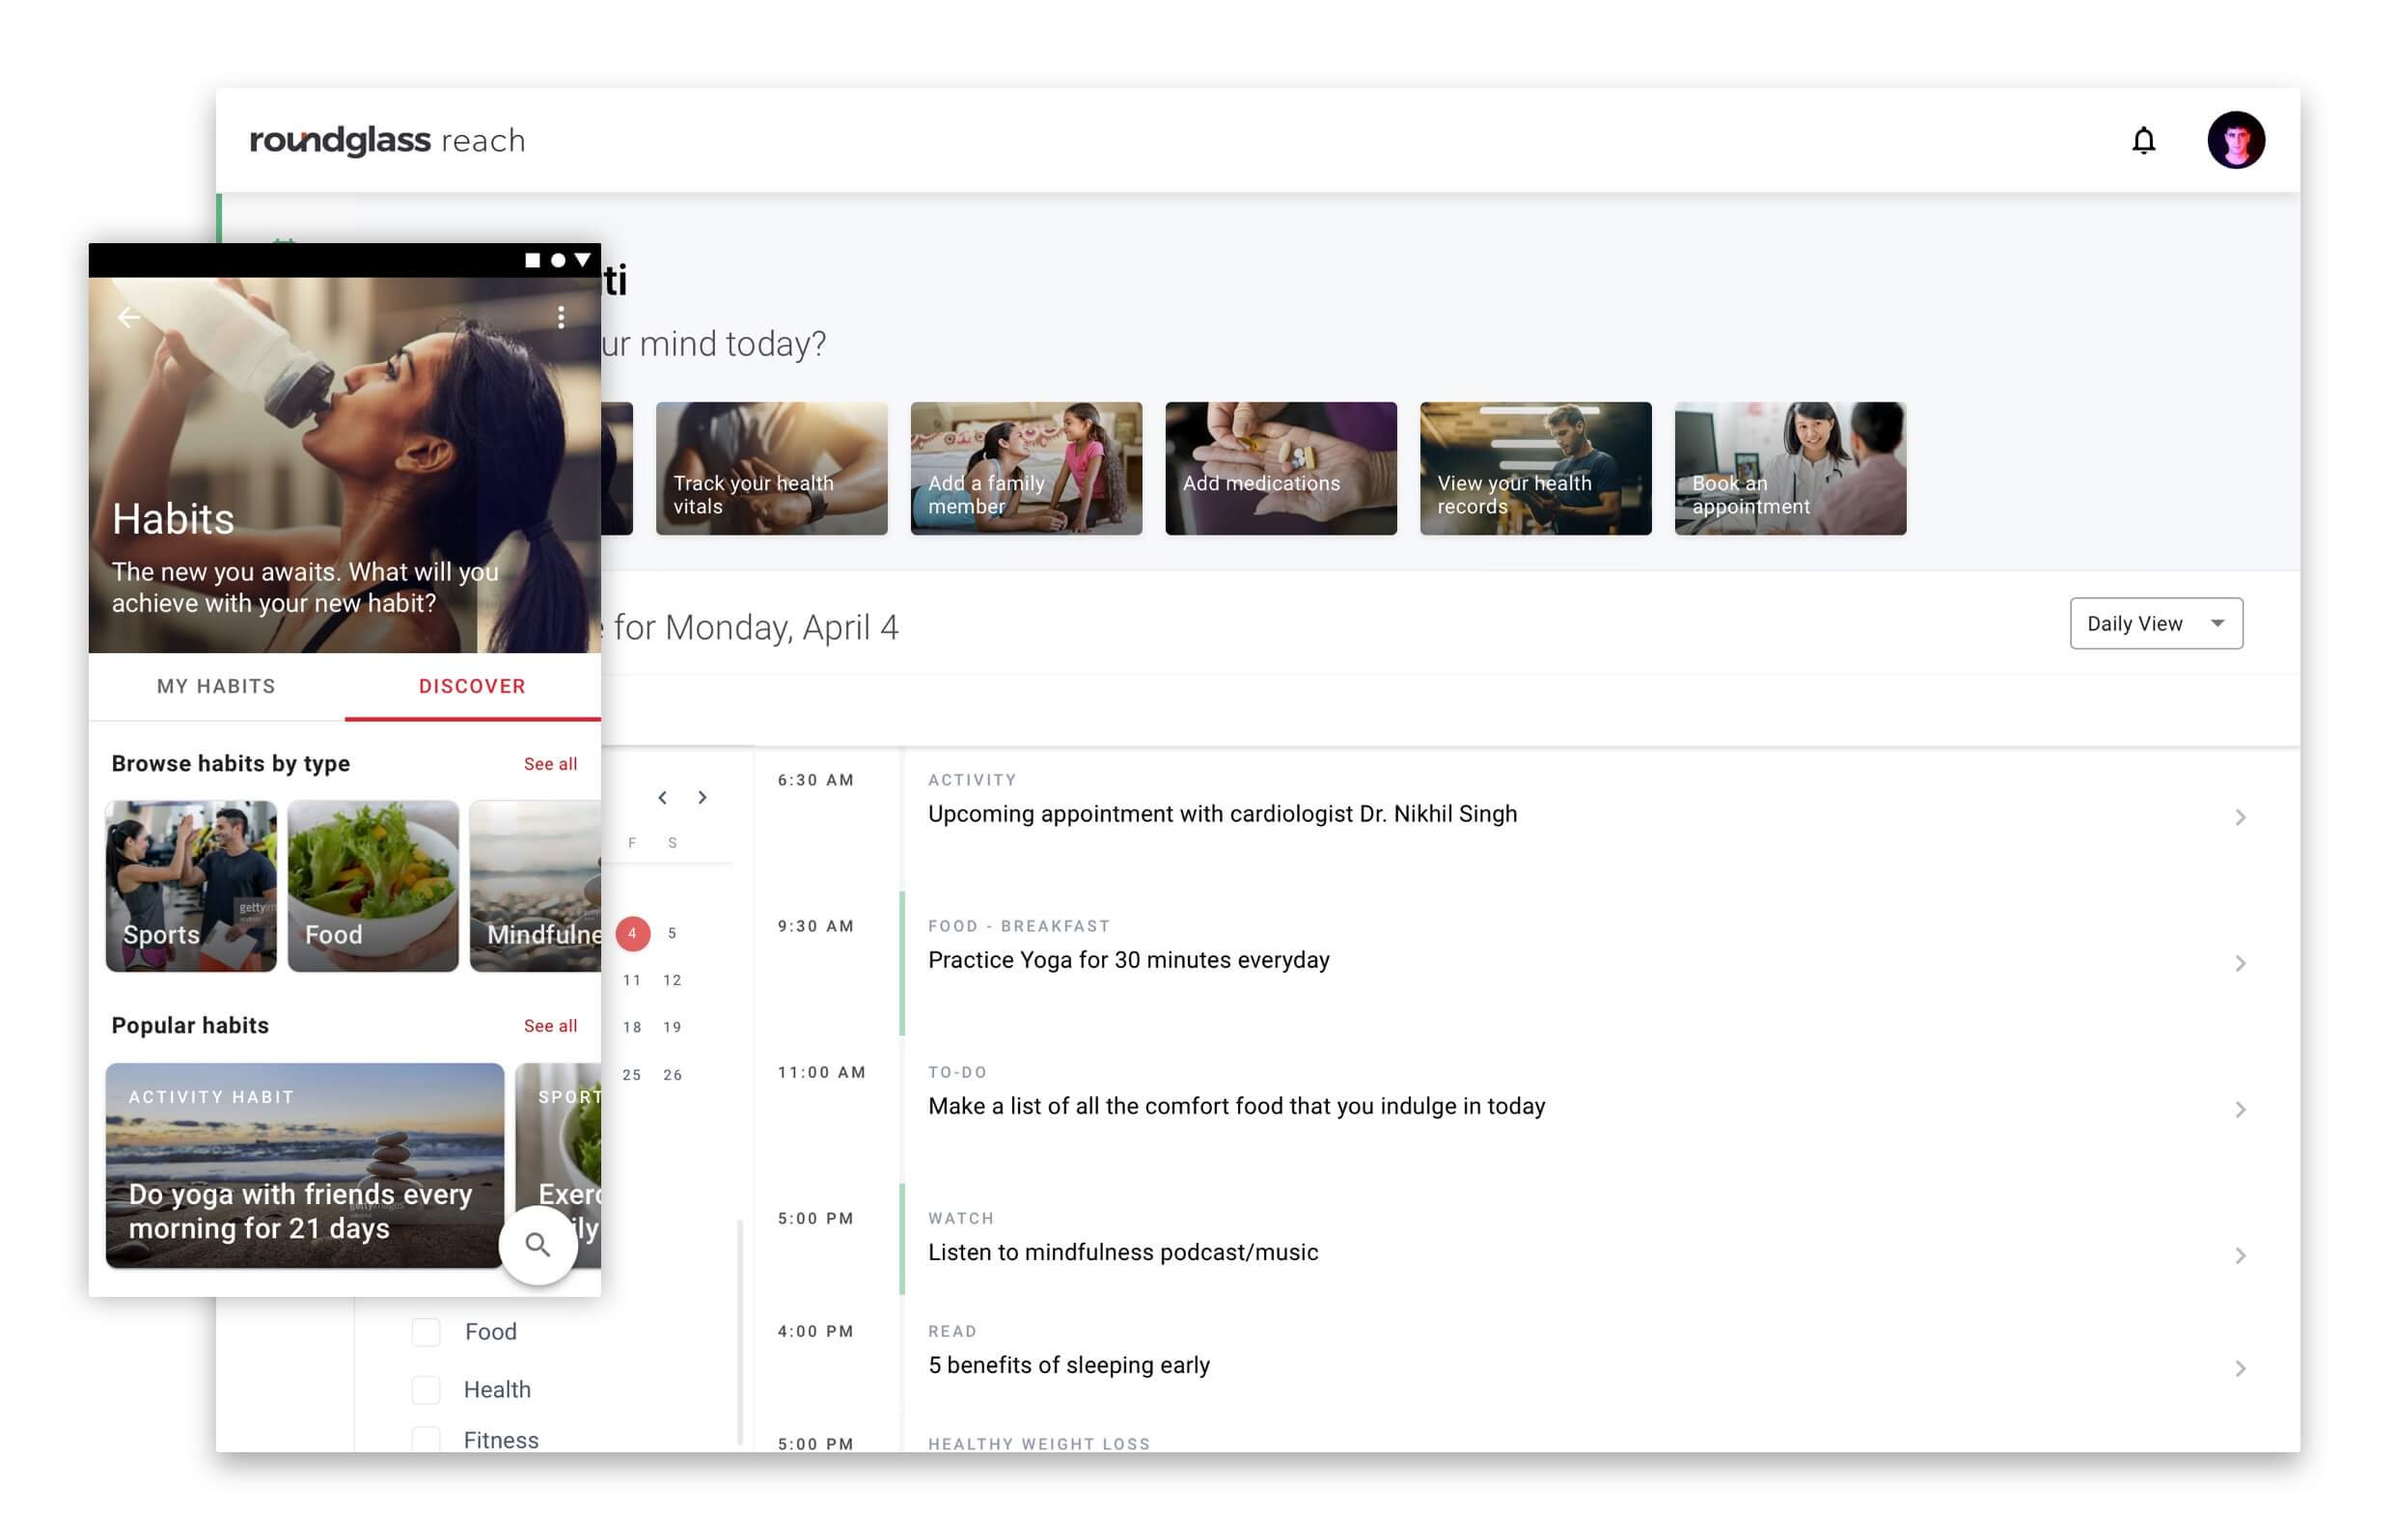Go to previous month in mini calendar
Viewport: 2397px width, 1540px height.
click(x=662, y=797)
